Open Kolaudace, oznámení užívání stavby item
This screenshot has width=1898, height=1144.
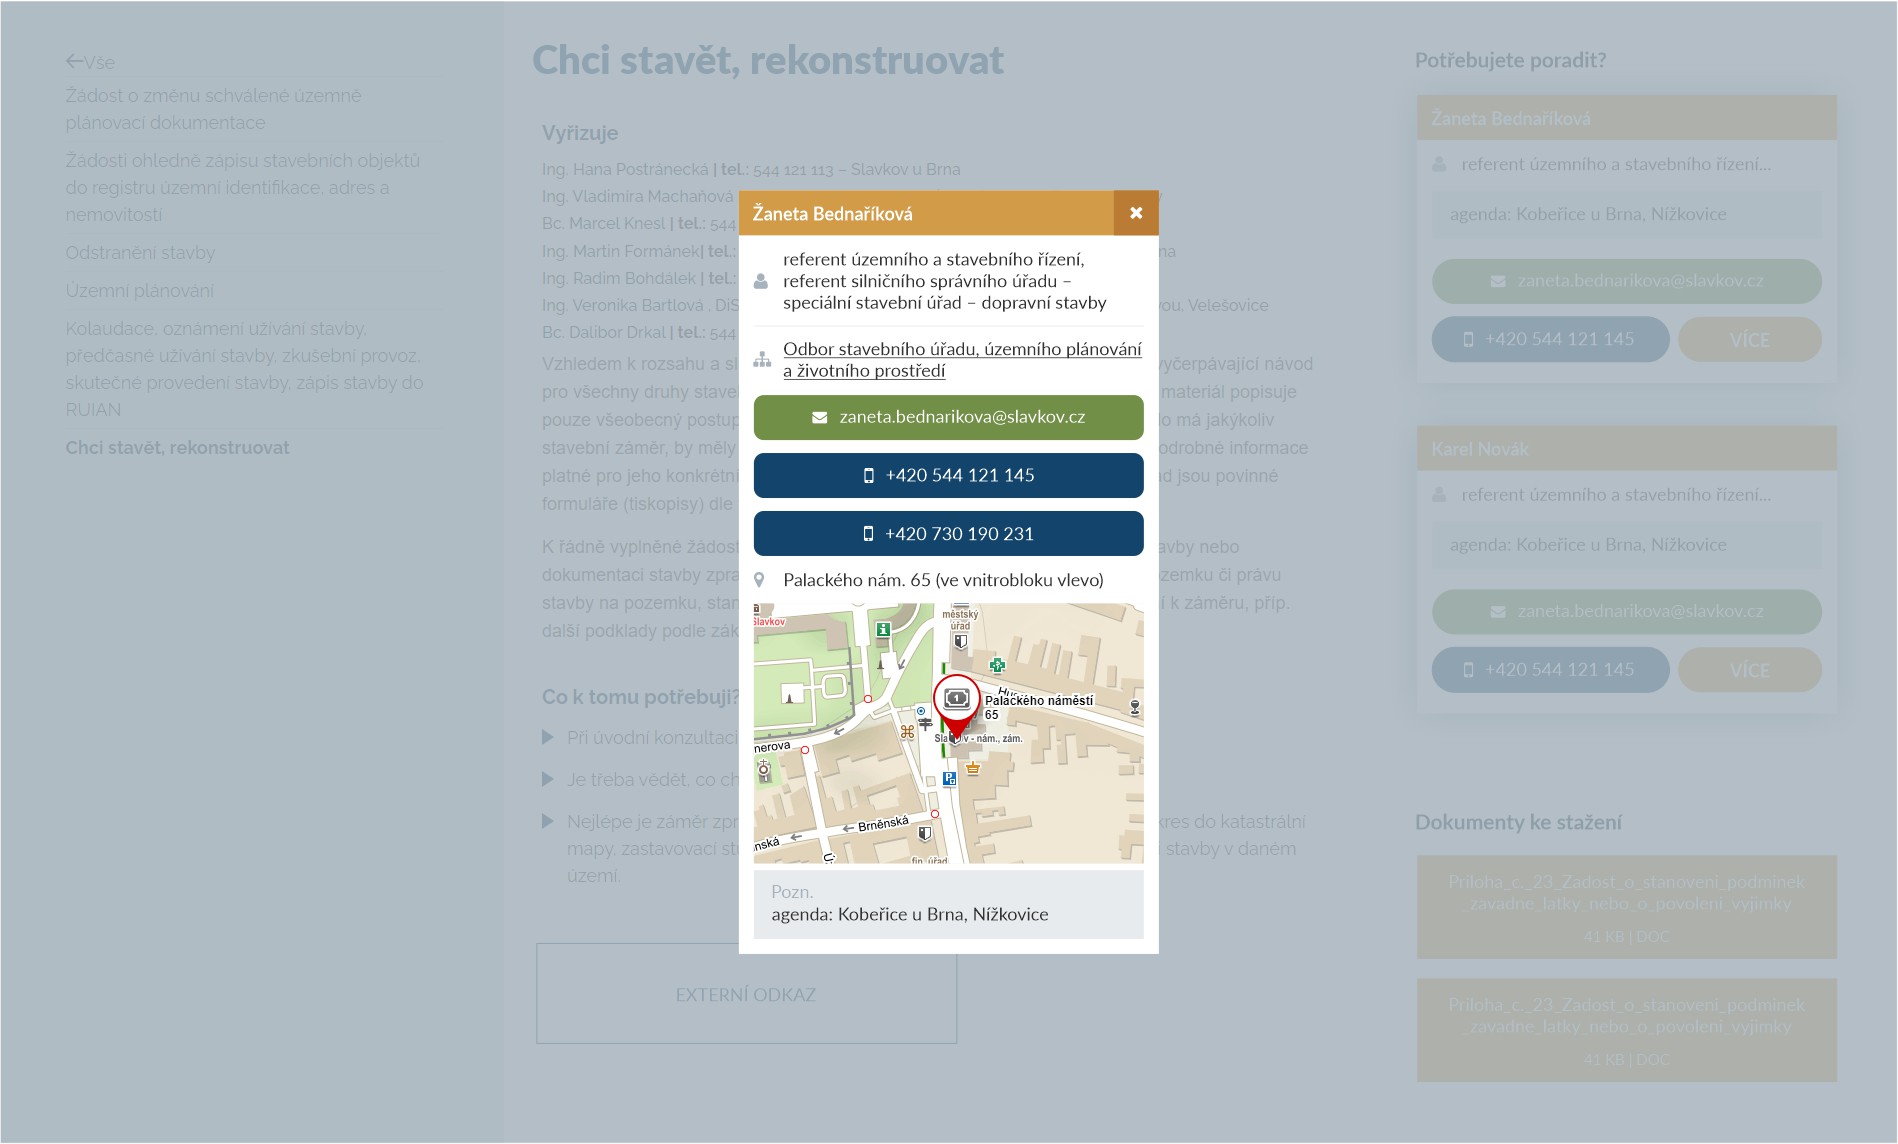tap(245, 369)
